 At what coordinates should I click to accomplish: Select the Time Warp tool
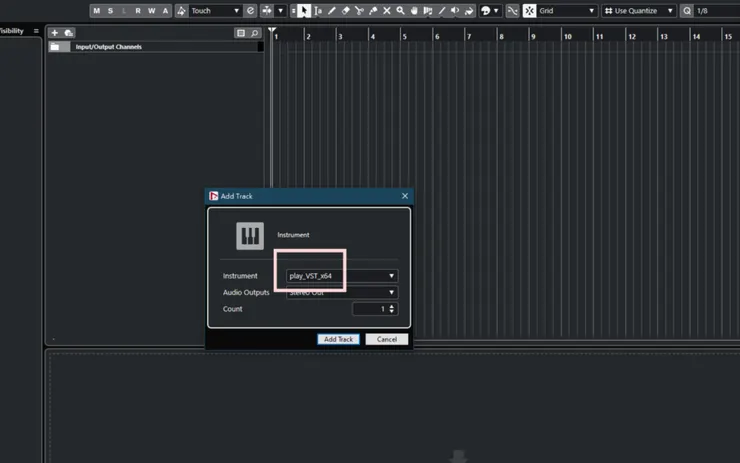click(x=428, y=10)
